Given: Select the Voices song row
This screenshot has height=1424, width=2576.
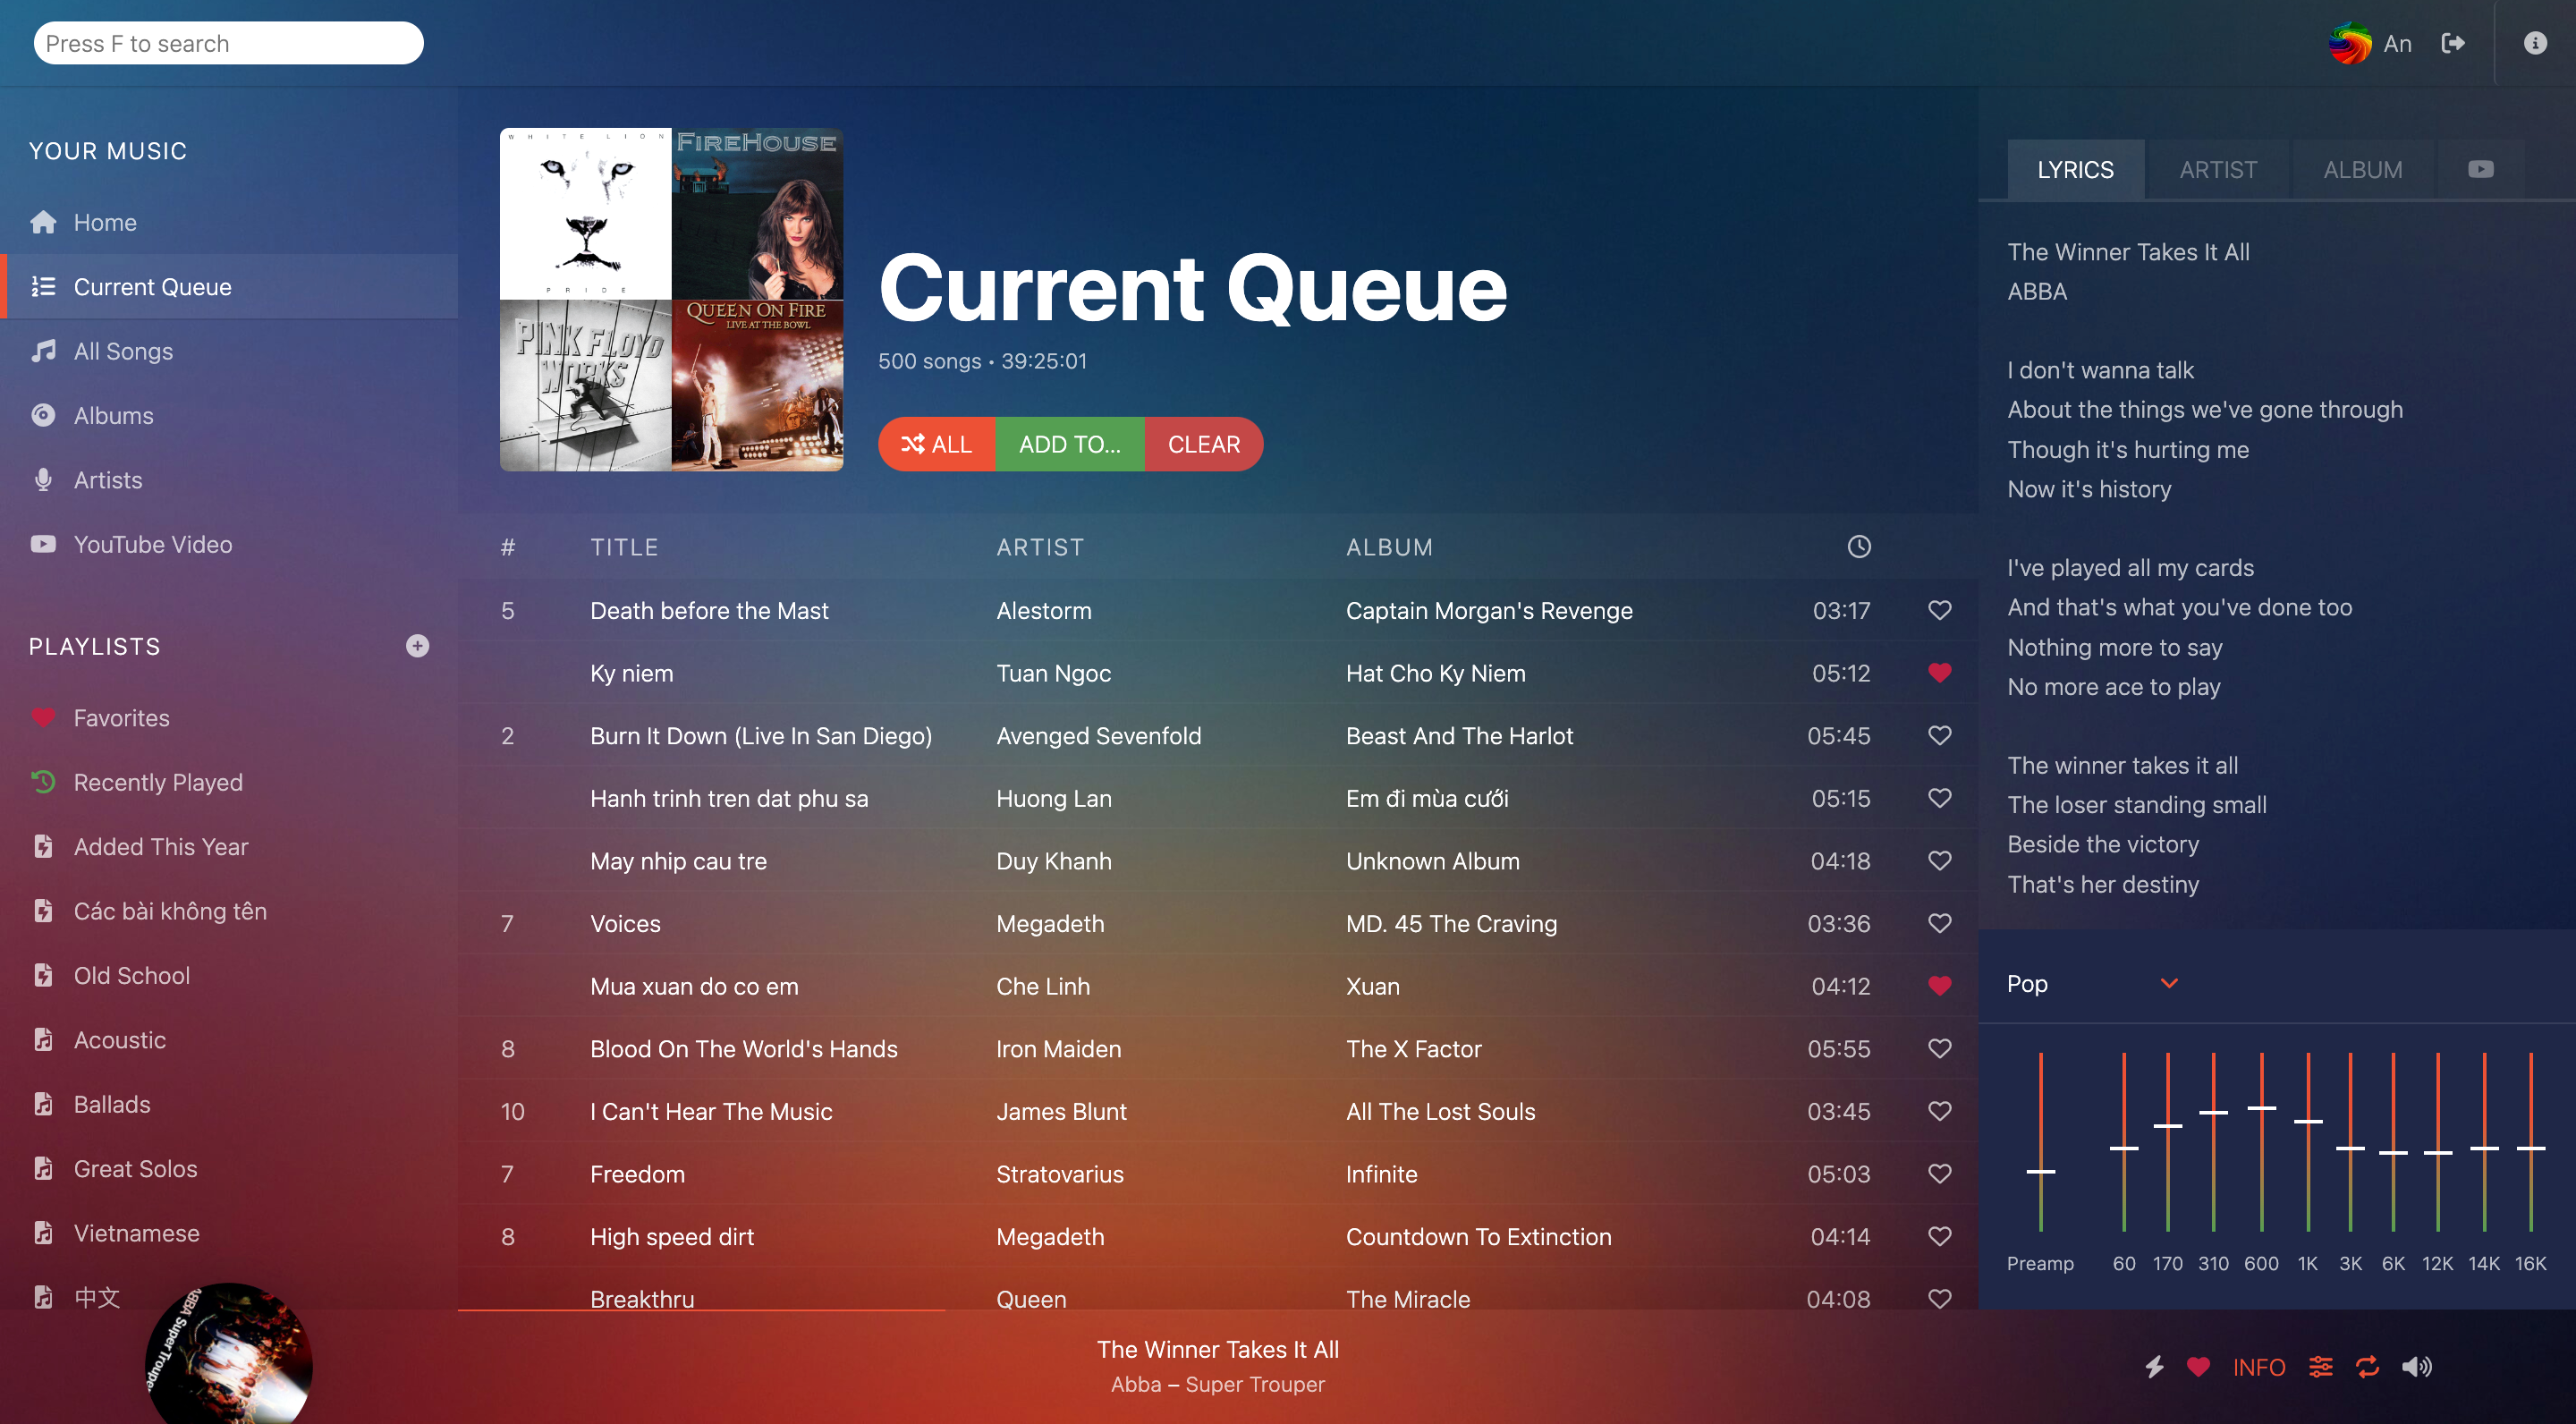Looking at the screenshot, I should pos(1217,923).
